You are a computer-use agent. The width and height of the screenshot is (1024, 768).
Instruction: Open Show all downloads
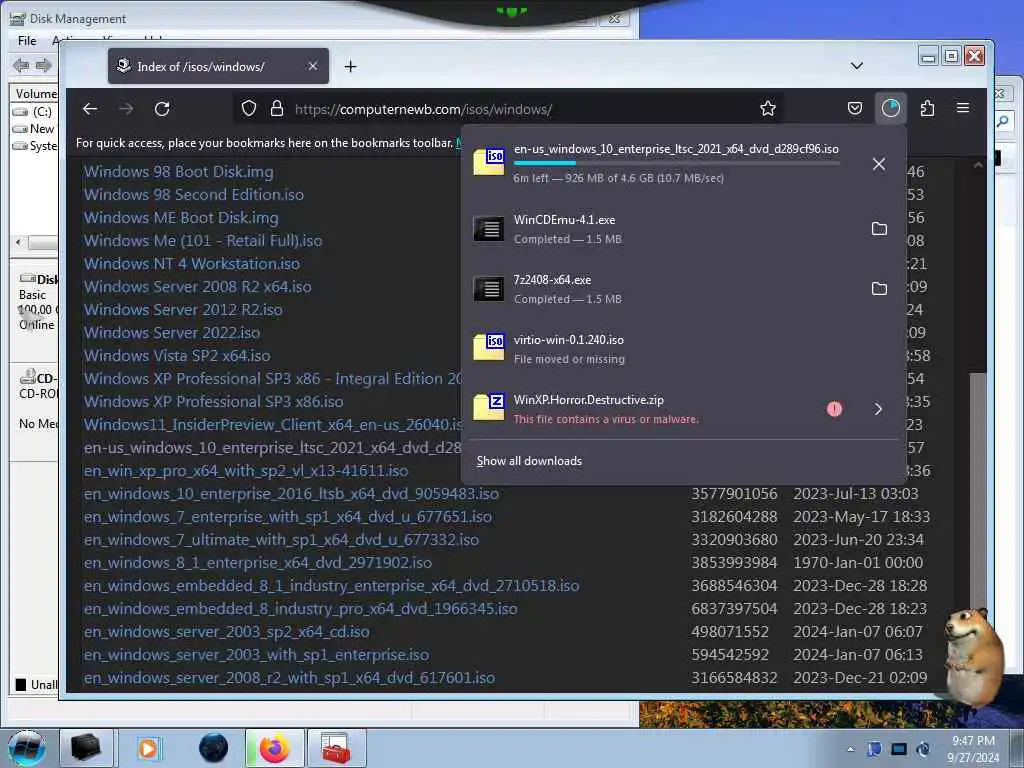[x=530, y=461]
